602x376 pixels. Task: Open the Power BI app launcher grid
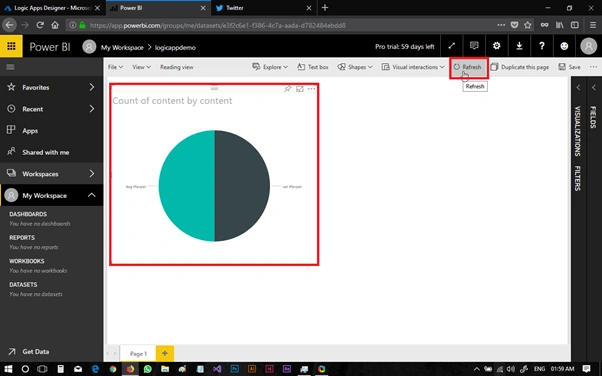(x=11, y=46)
